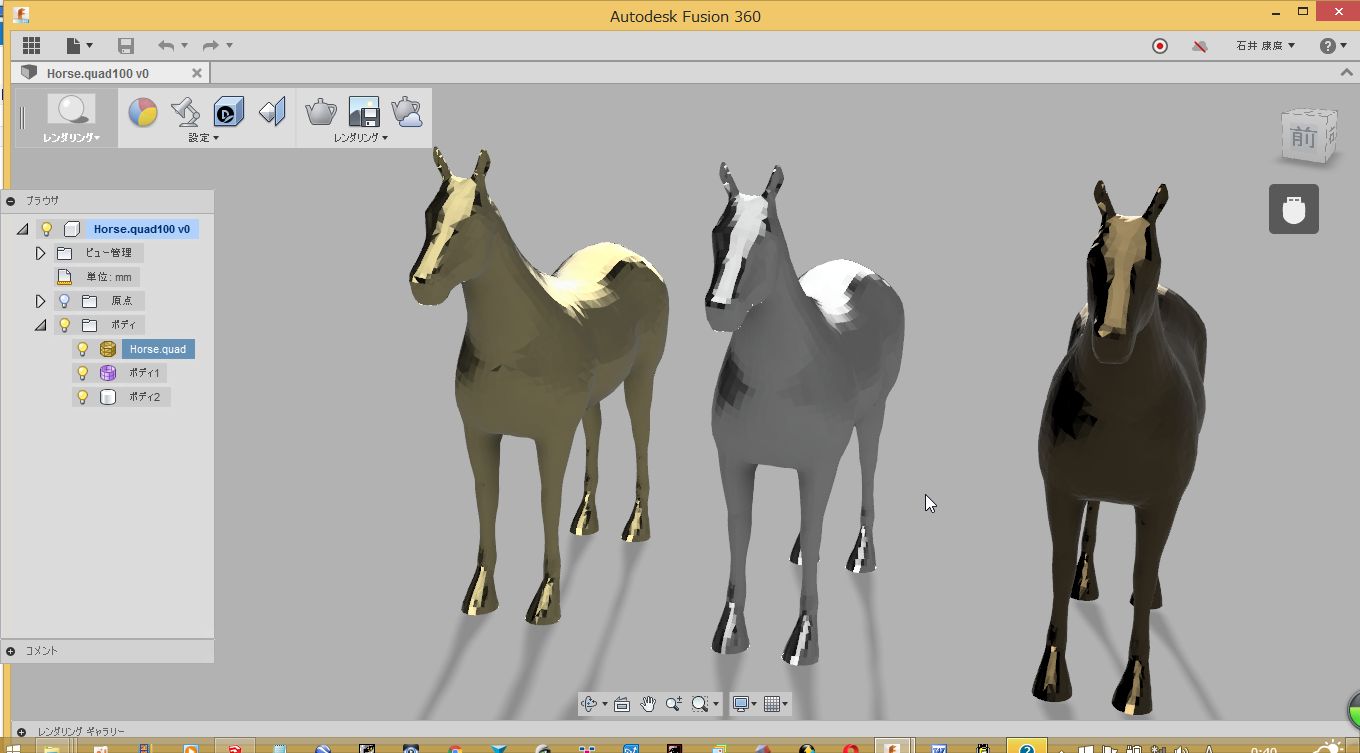Start In-canvas Render teapot icon
The height and width of the screenshot is (753, 1360).
pyautogui.click(x=320, y=112)
